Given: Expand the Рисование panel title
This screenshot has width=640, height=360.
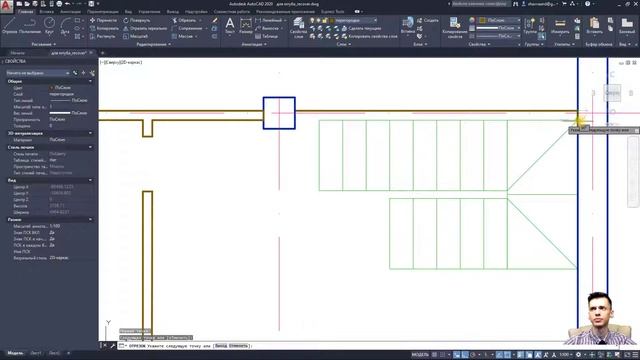Looking at the screenshot, I should 43,44.
